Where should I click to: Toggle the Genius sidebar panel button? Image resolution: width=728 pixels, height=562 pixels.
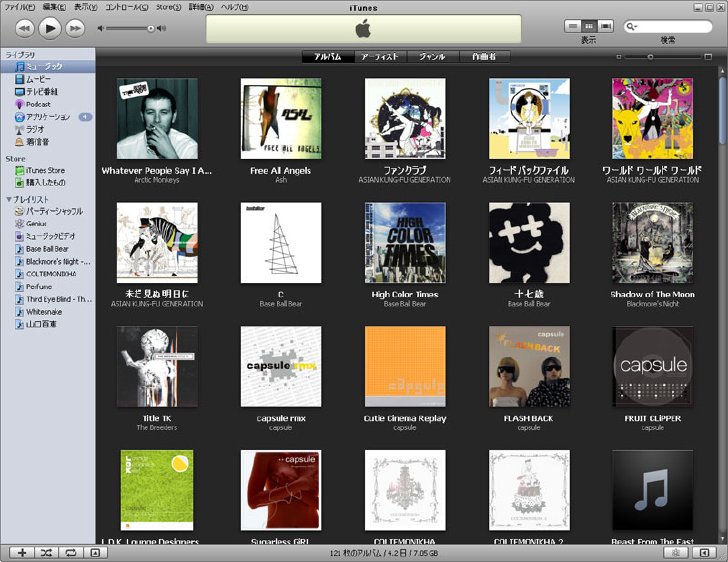click(704, 553)
